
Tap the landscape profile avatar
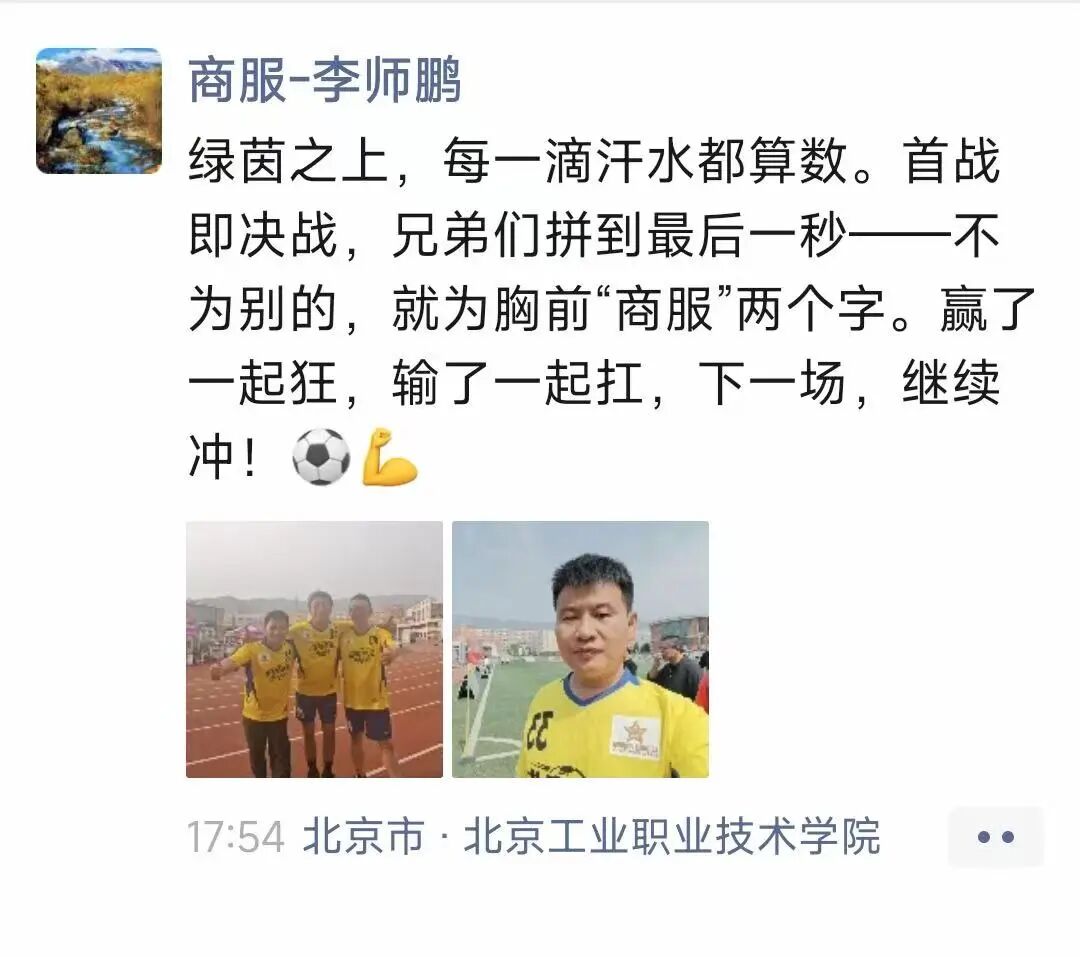tap(99, 110)
